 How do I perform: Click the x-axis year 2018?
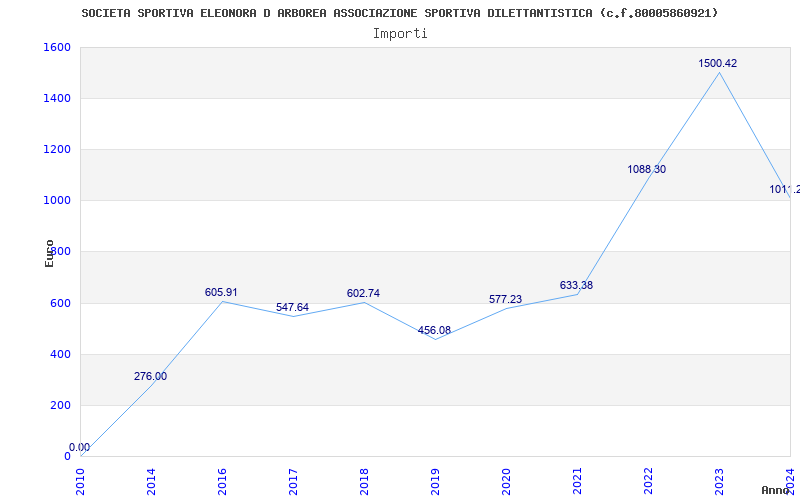pyautogui.click(x=364, y=482)
